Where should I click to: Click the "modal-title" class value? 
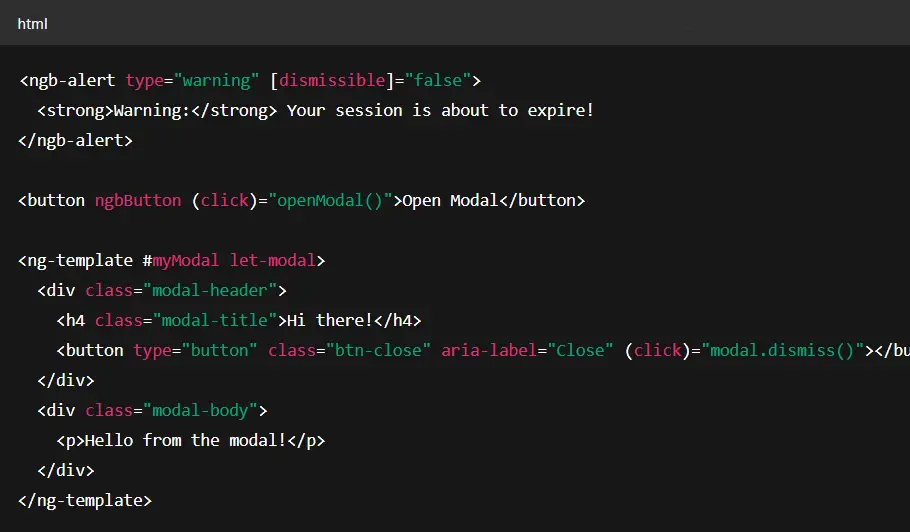(215, 320)
